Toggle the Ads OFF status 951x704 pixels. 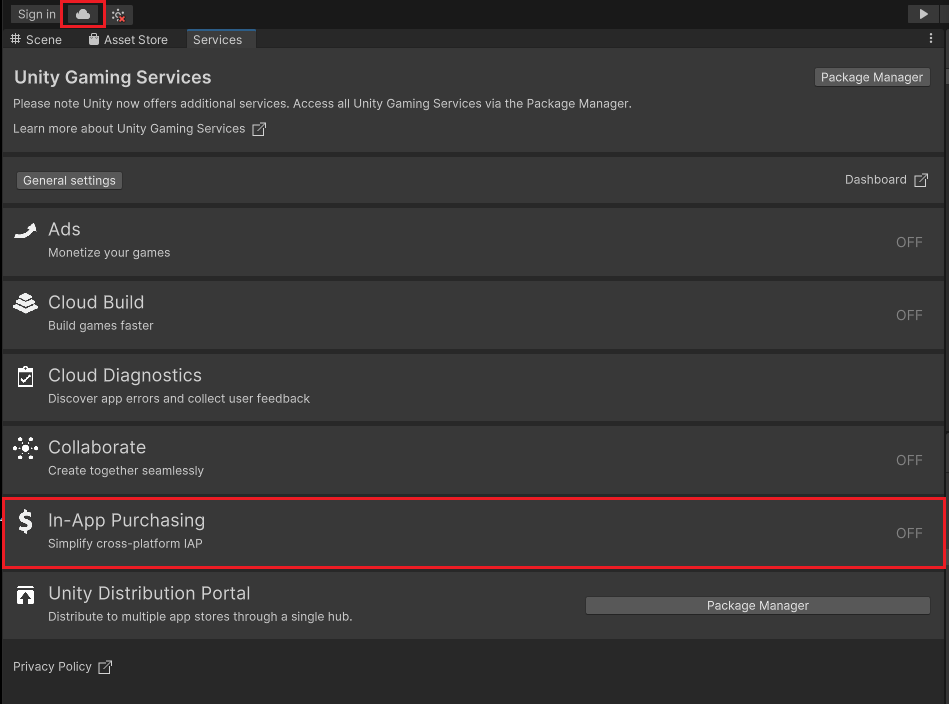point(909,243)
